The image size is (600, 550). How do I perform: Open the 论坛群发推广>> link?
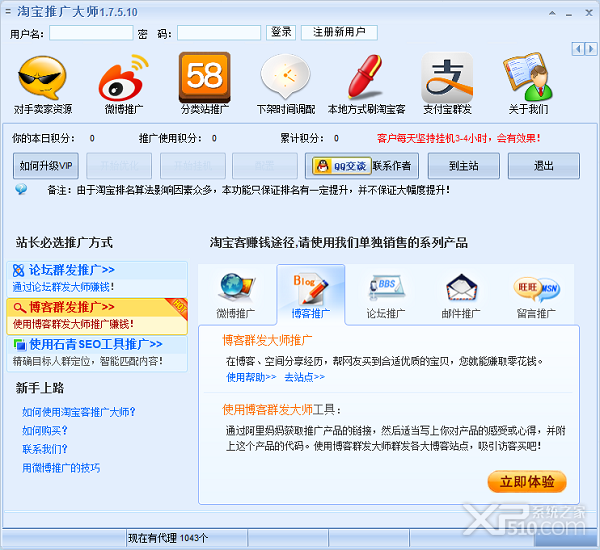click(x=72, y=270)
